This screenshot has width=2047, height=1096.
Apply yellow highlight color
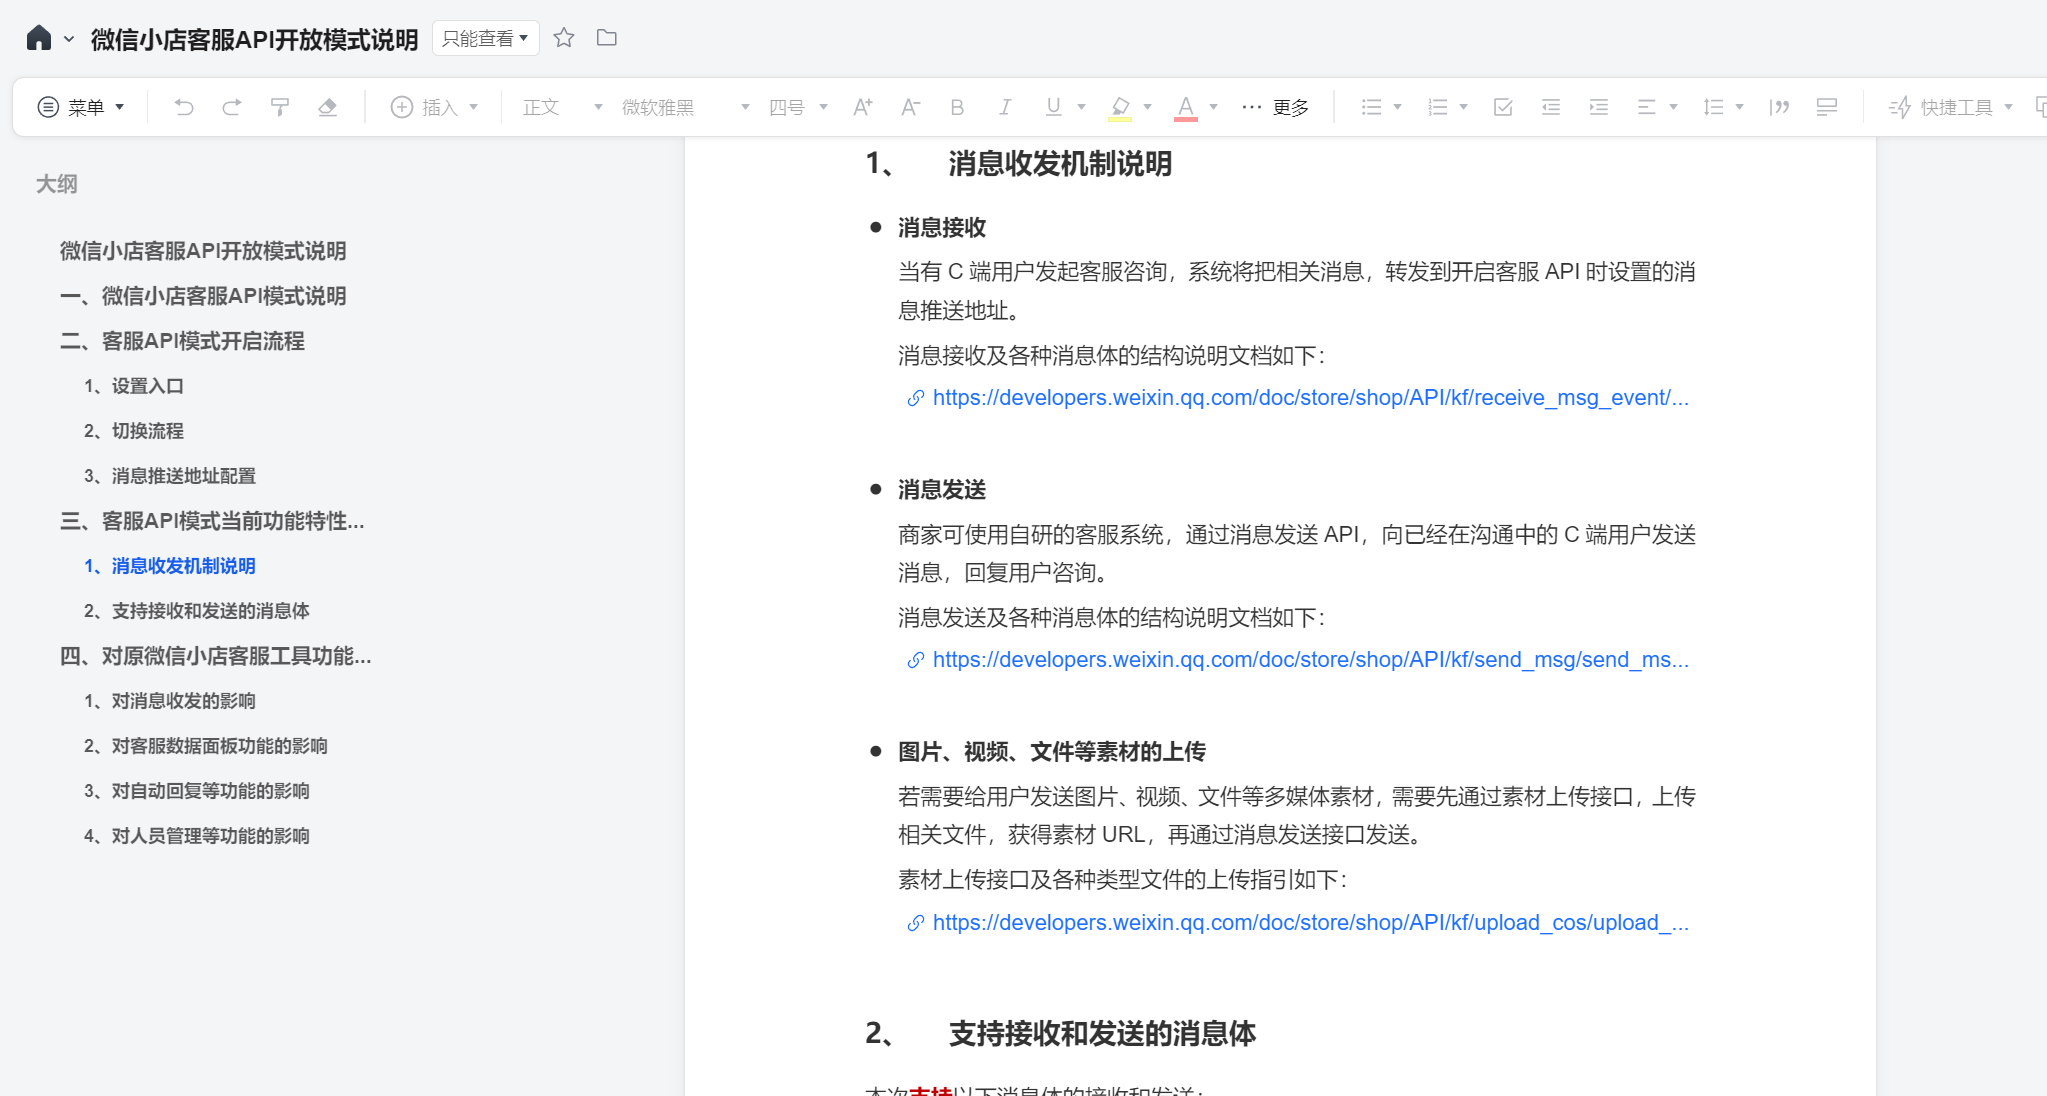1120,107
